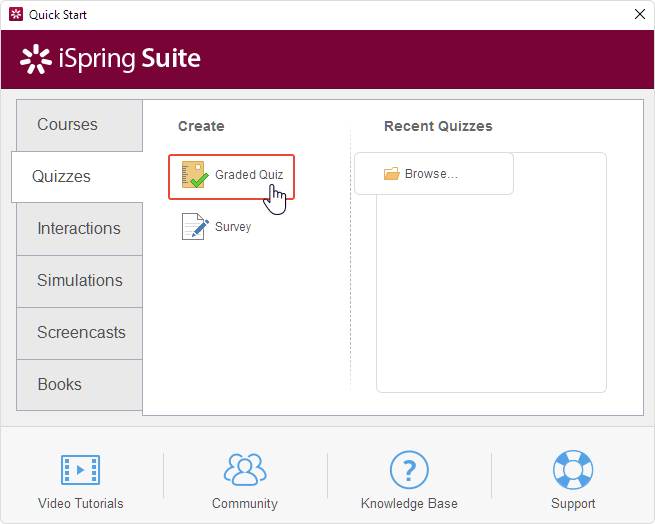This screenshot has width=655, height=524.
Task: Click the Graded Quiz checkmark icon
Action: [x=195, y=175]
